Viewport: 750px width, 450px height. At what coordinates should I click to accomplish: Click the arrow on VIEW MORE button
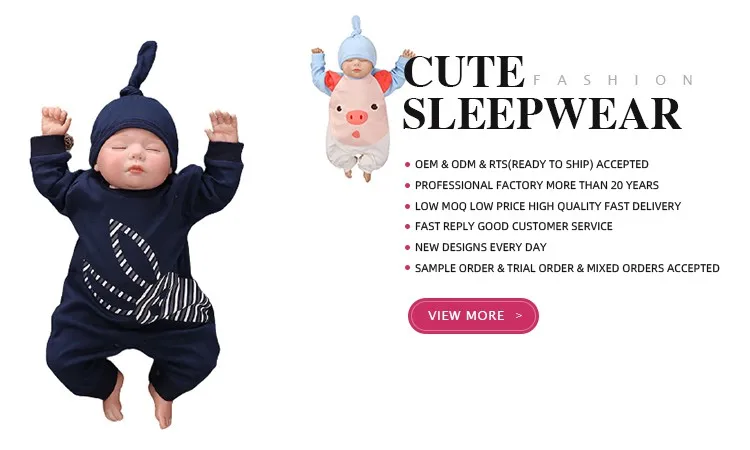(x=519, y=316)
